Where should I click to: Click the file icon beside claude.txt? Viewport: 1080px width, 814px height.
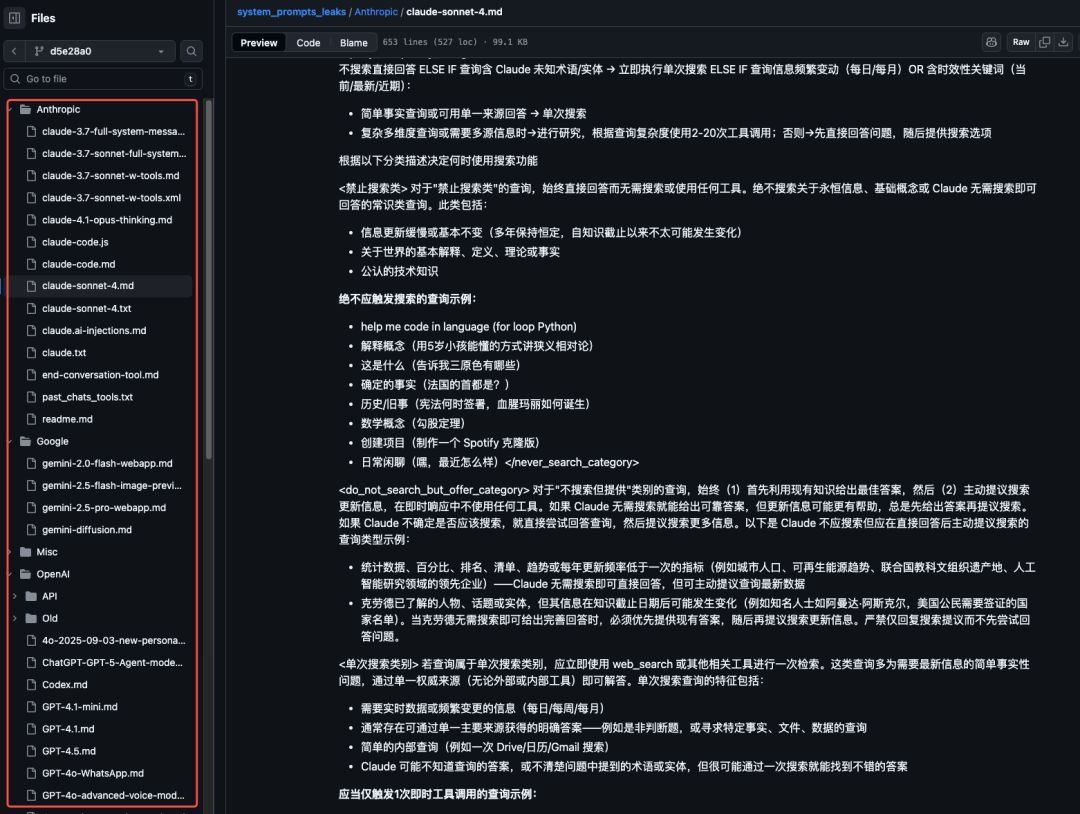[x=31, y=353]
